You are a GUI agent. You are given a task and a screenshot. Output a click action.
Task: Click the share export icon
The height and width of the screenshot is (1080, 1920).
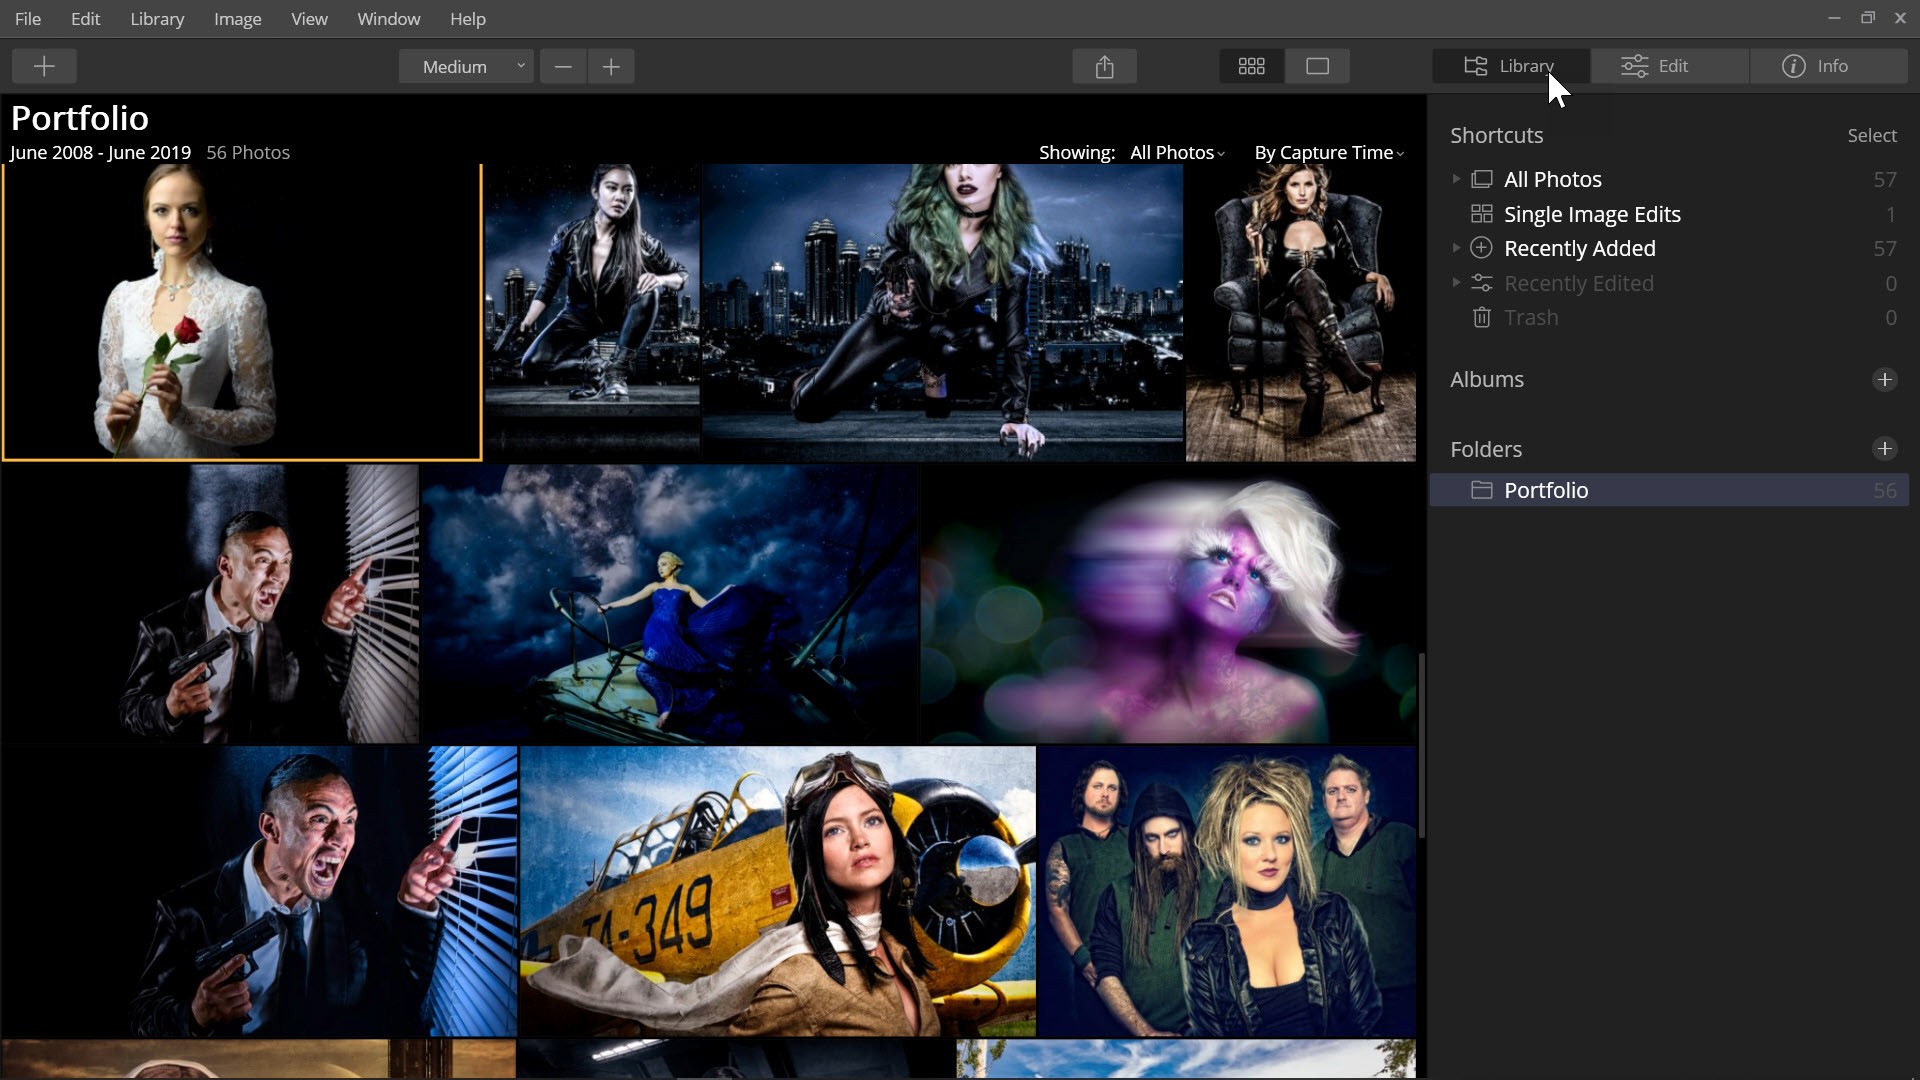1104,66
